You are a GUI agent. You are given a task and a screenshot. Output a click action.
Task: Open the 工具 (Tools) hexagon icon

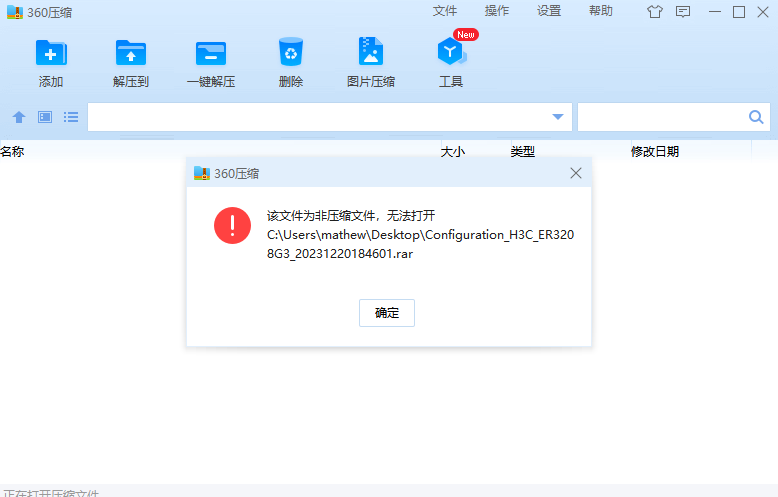[451, 52]
